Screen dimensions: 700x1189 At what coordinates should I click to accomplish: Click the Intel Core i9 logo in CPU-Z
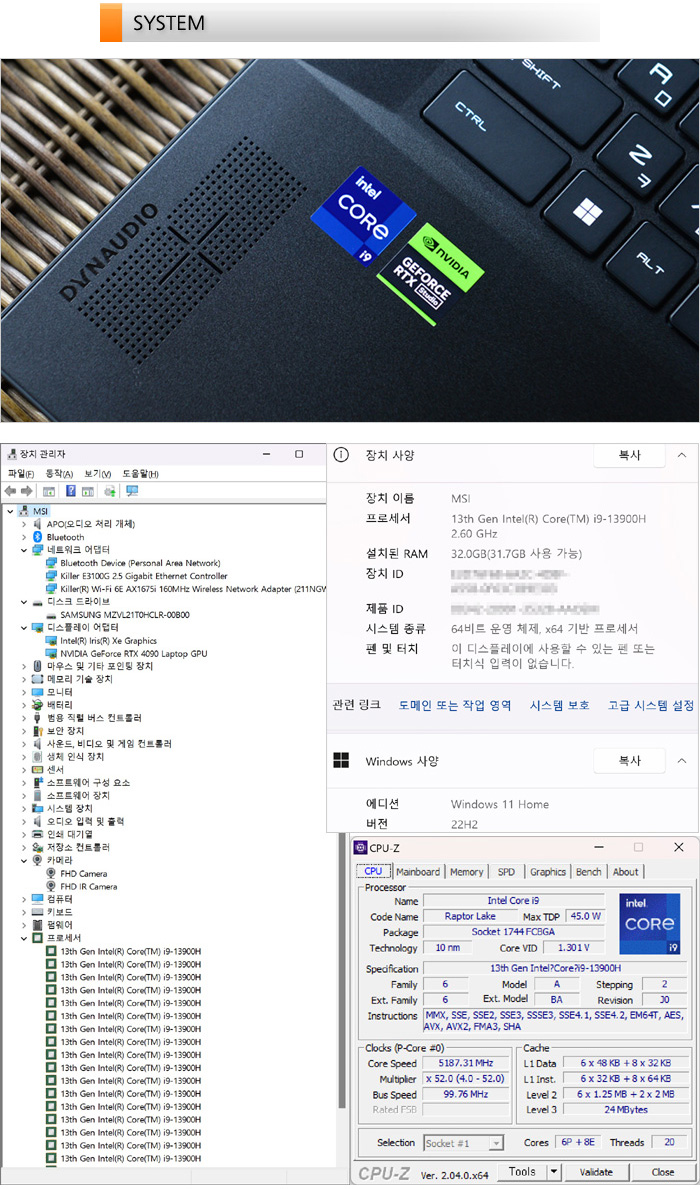click(x=650, y=924)
